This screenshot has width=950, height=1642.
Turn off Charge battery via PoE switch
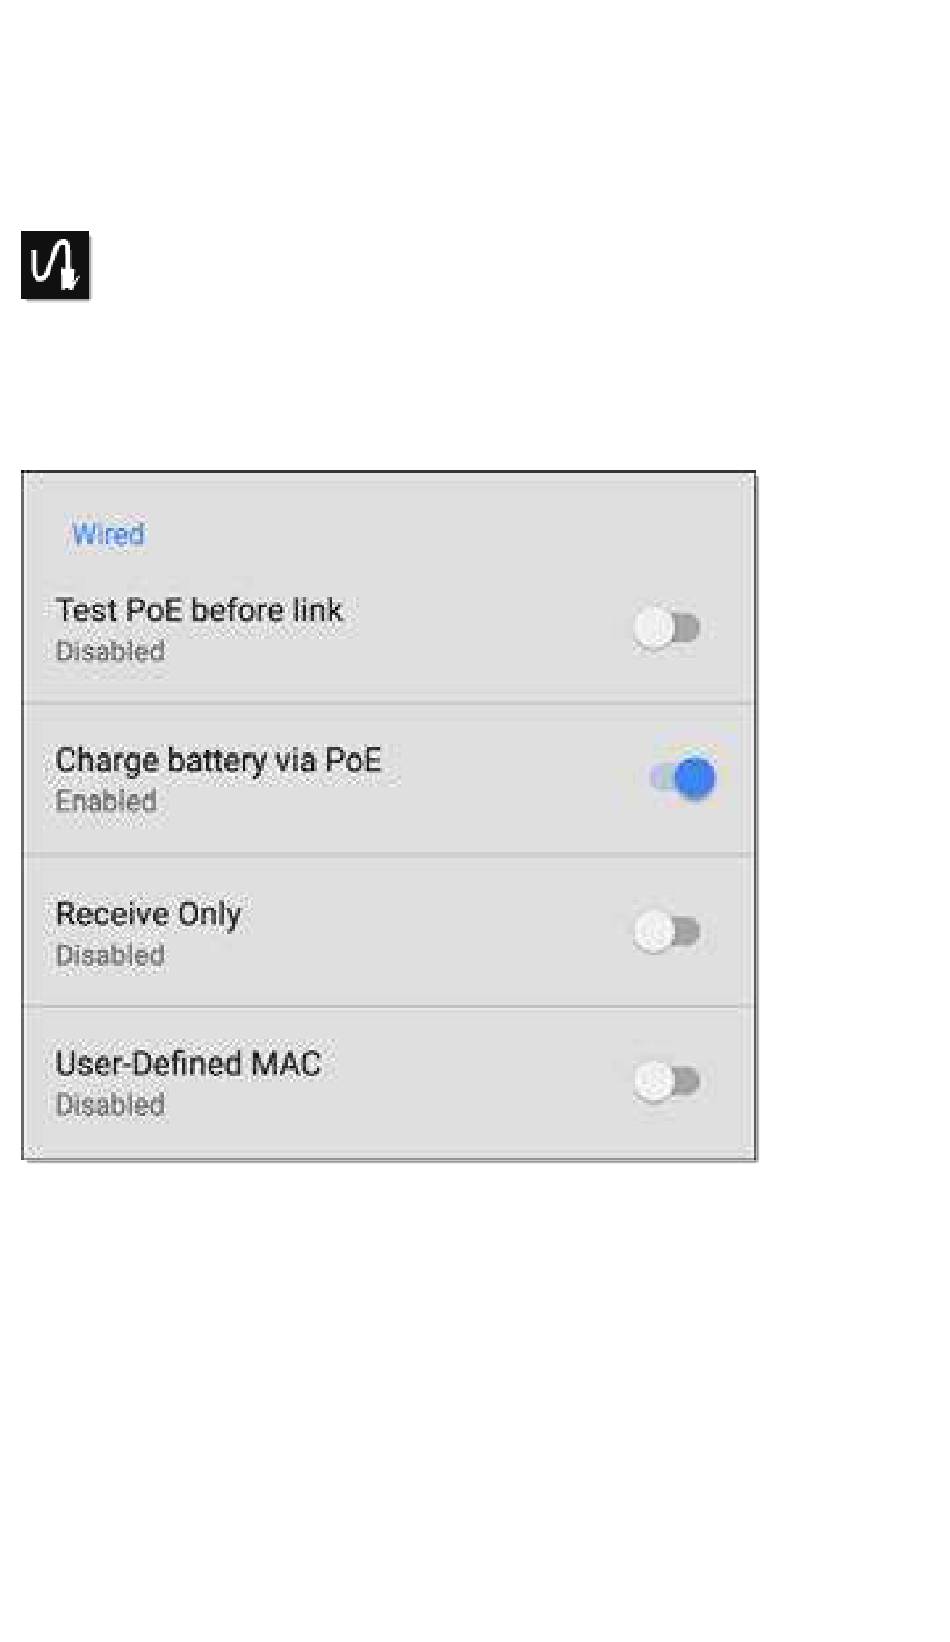(682, 778)
